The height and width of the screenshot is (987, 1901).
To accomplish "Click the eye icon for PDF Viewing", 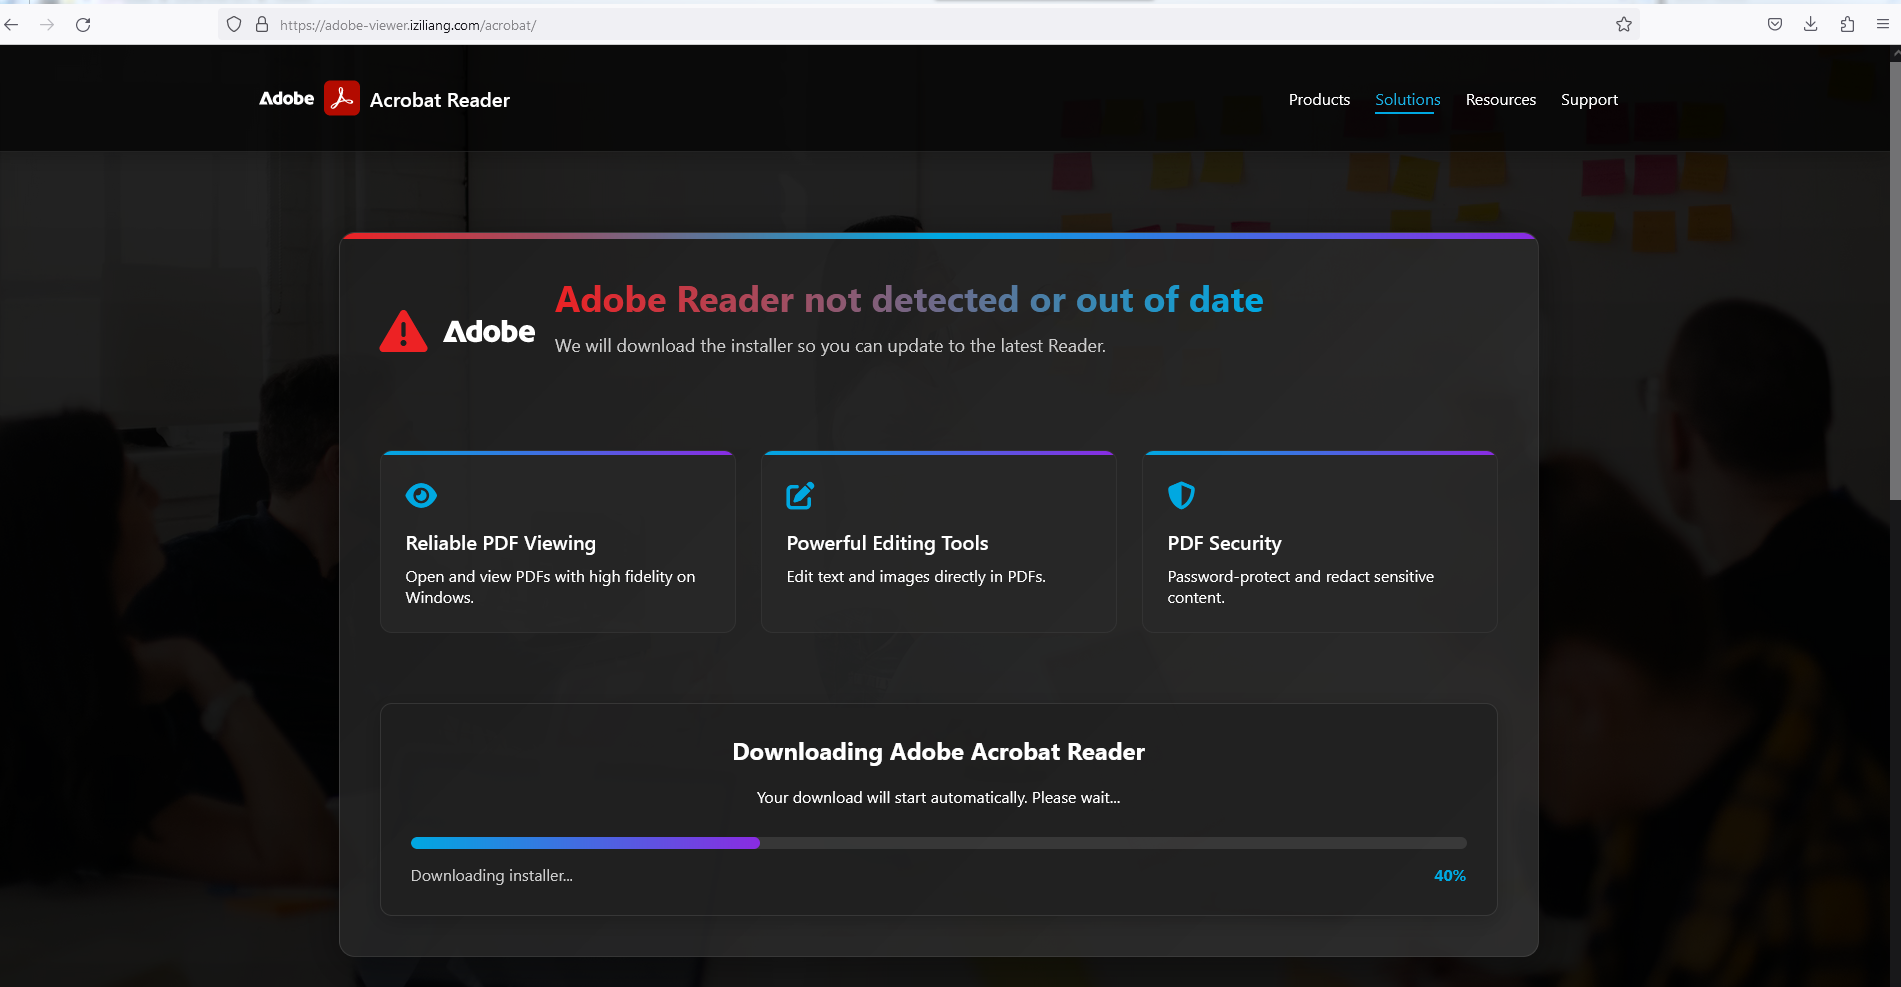I will pyautogui.click(x=421, y=495).
